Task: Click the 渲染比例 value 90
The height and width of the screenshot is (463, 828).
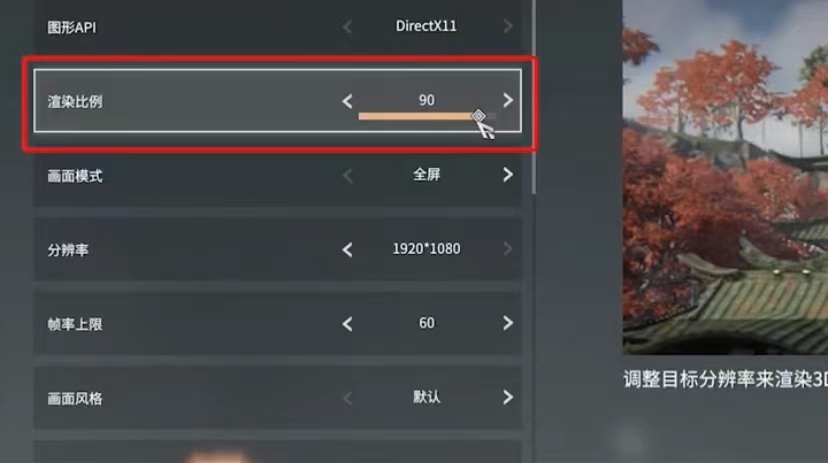Action: point(427,100)
